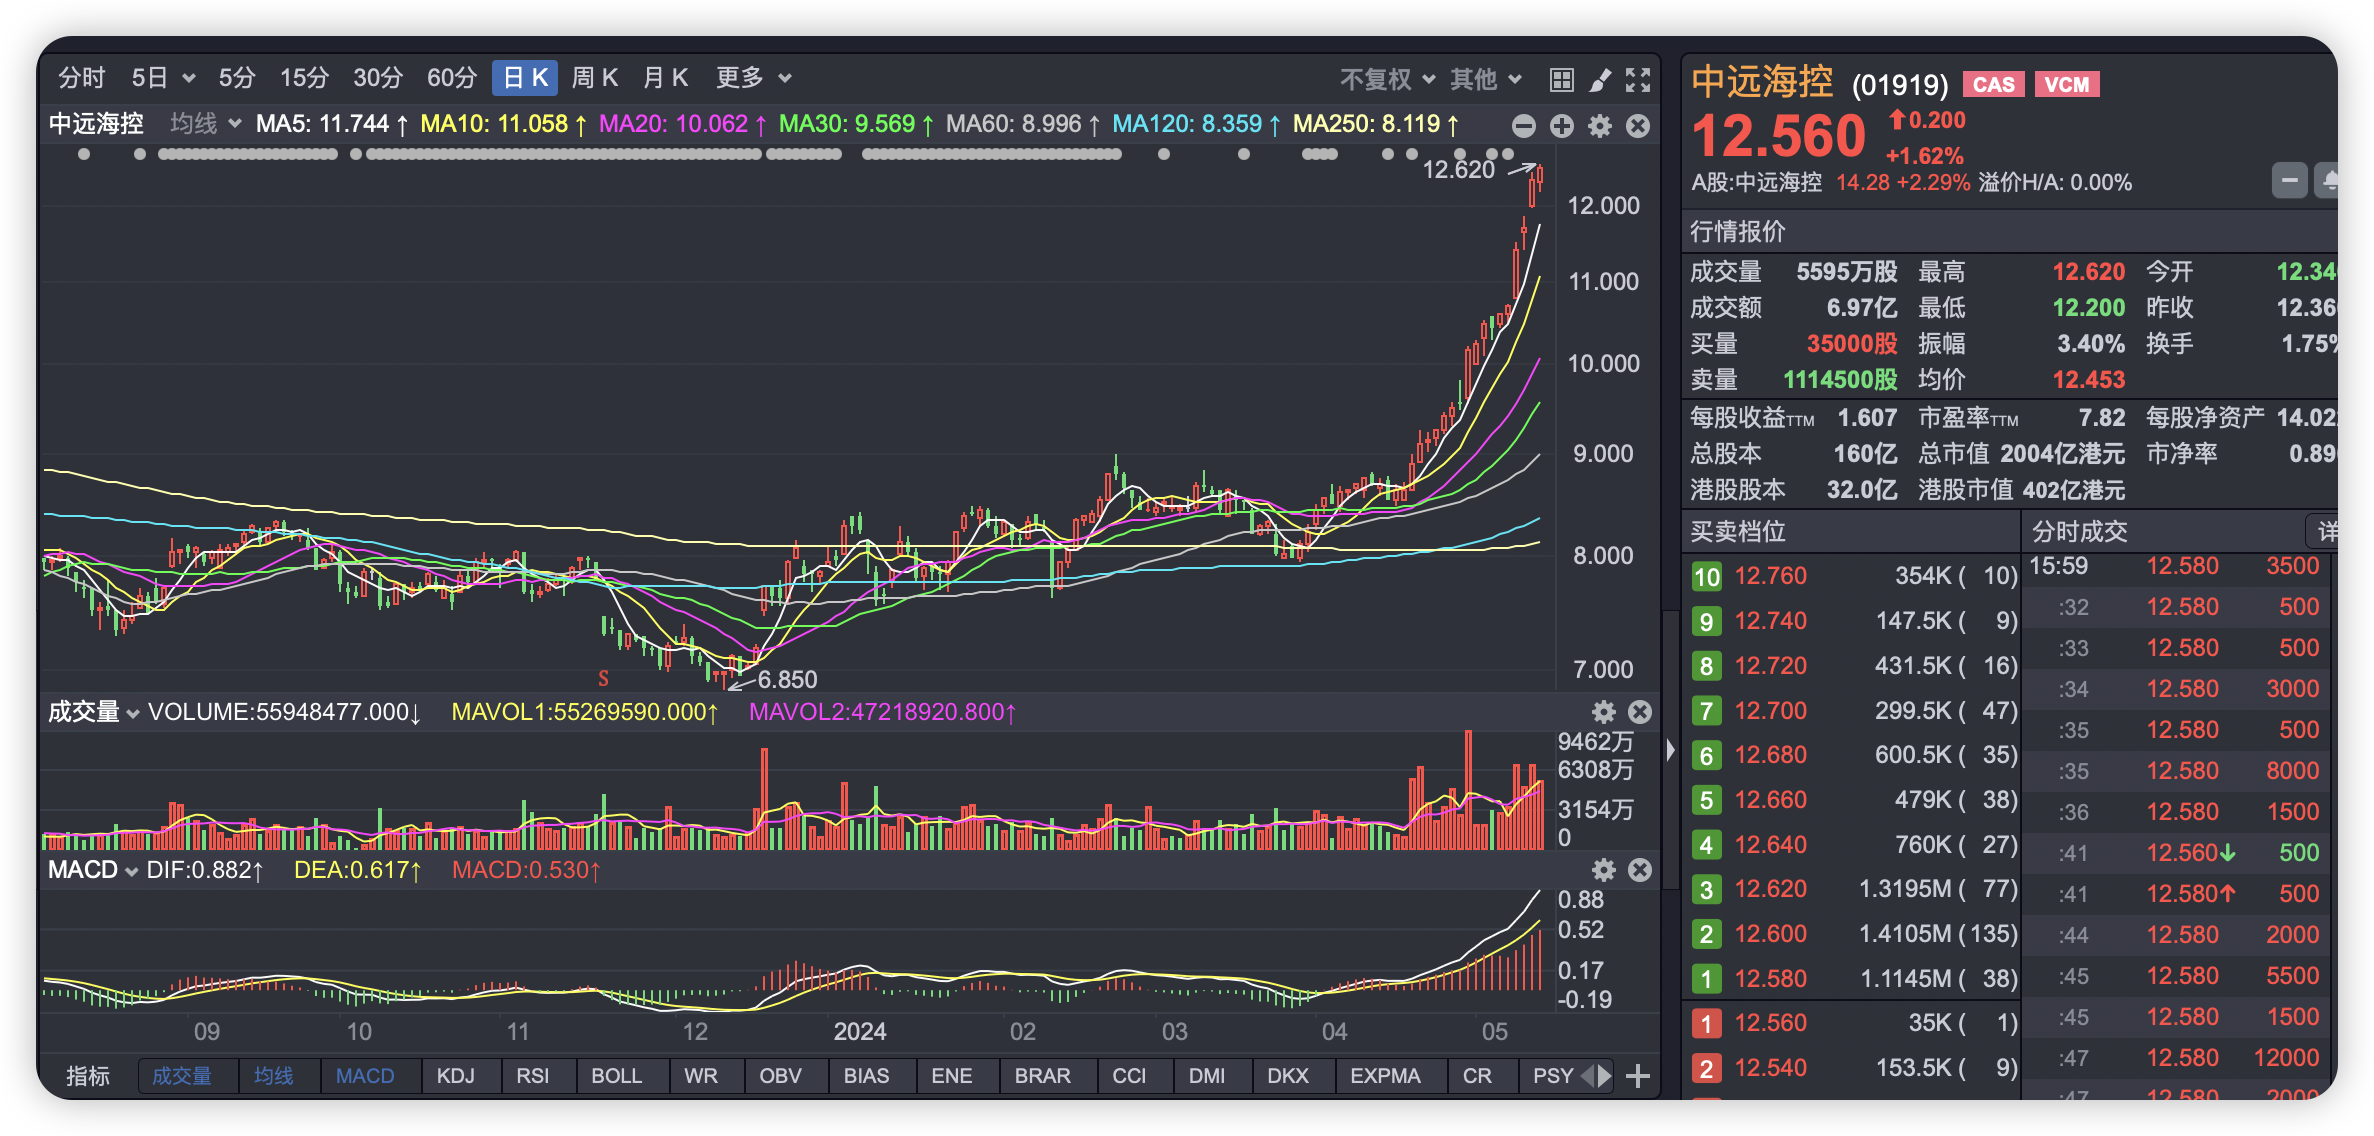Select the 日K daily chart tab

(x=525, y=78)
